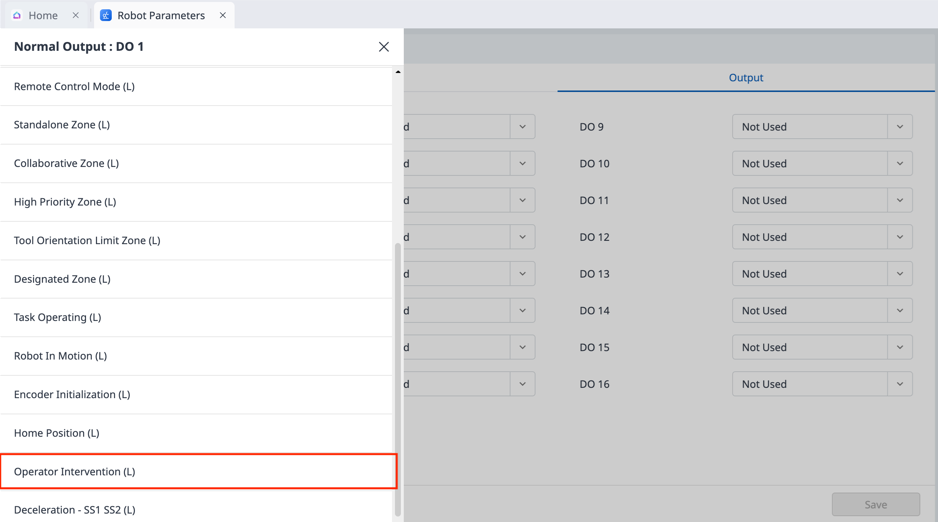The height and width of the screenshot is (522, 938).
Task: Click the Home tab icon
Action: pos(17,15)
